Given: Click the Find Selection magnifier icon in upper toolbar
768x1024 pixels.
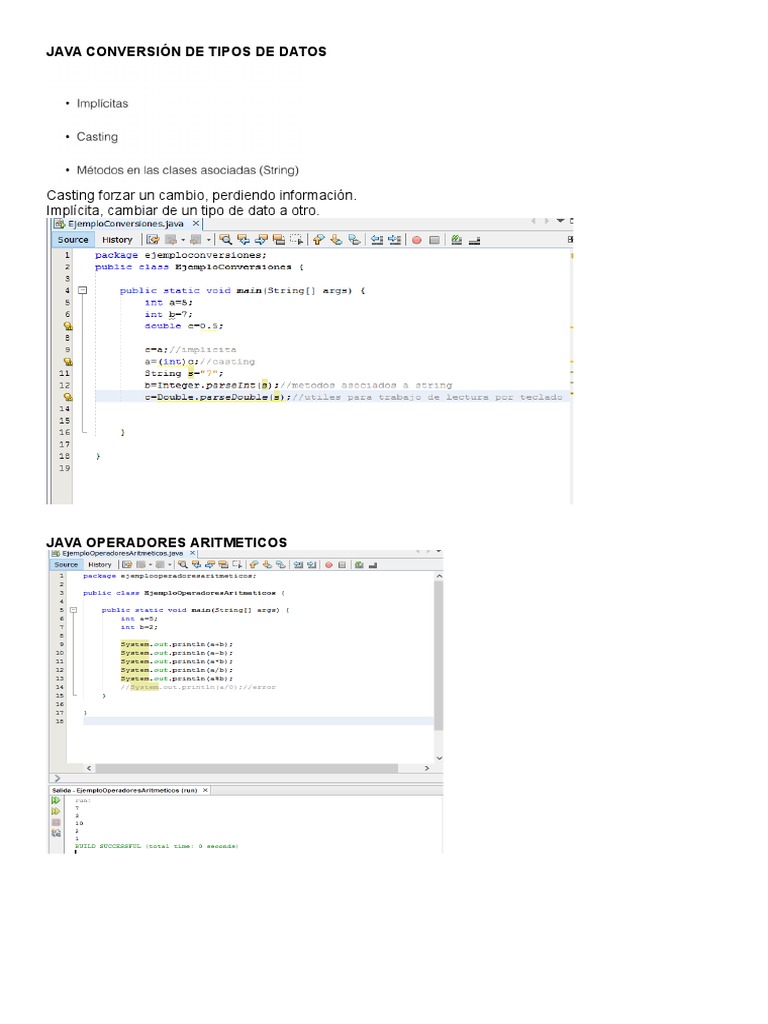Looking at the screenshot, I should [226, 240].
